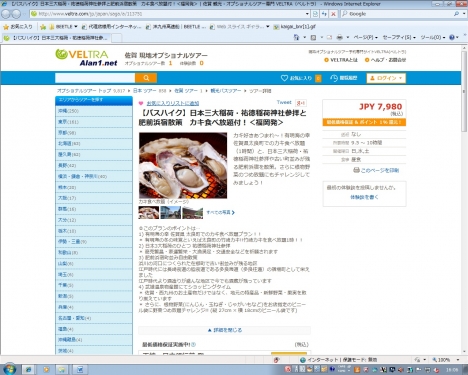Screen dimensions: 468x375
Task: Open the clock-icon 閲覧履歴 browsing history
Action: 344,78
